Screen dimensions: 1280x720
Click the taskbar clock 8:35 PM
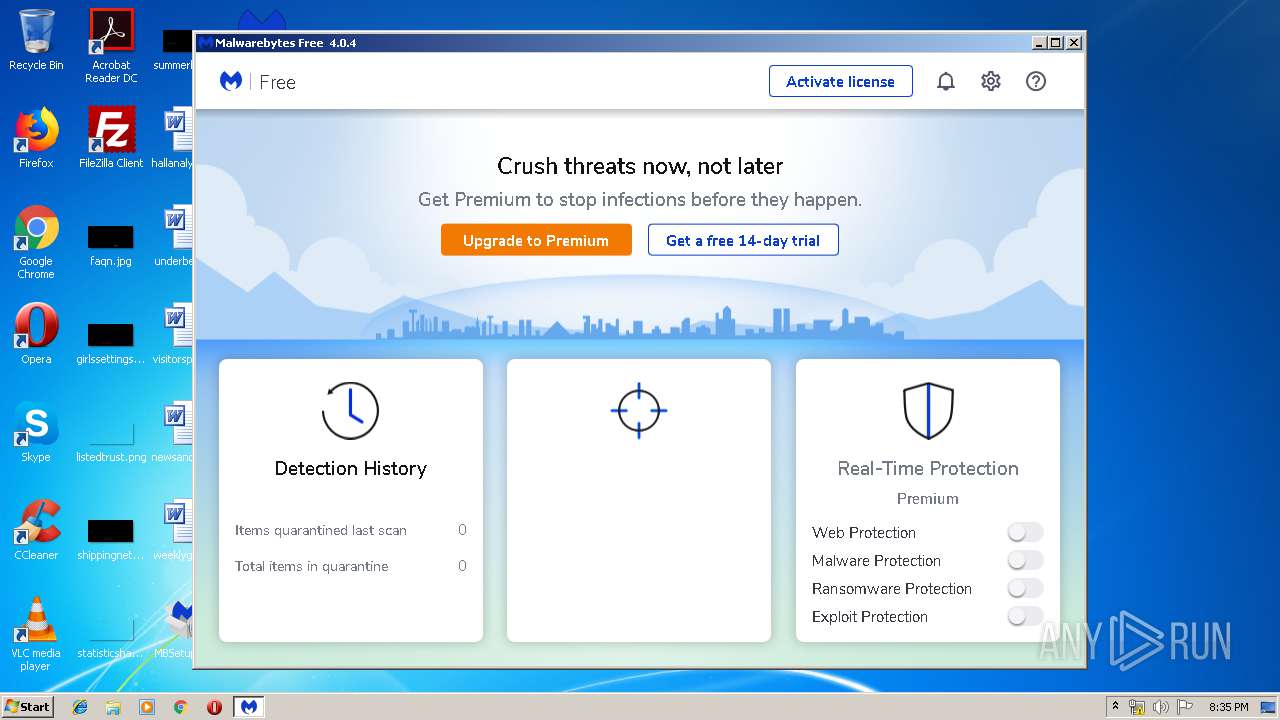pyautogui.click(x=1228, y=707)
